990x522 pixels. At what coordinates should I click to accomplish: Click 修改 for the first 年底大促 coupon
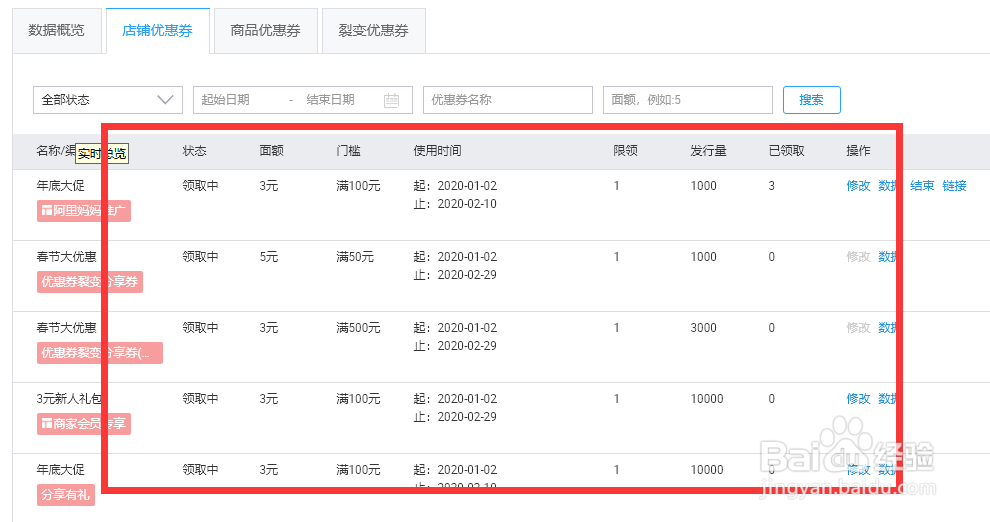858,186
